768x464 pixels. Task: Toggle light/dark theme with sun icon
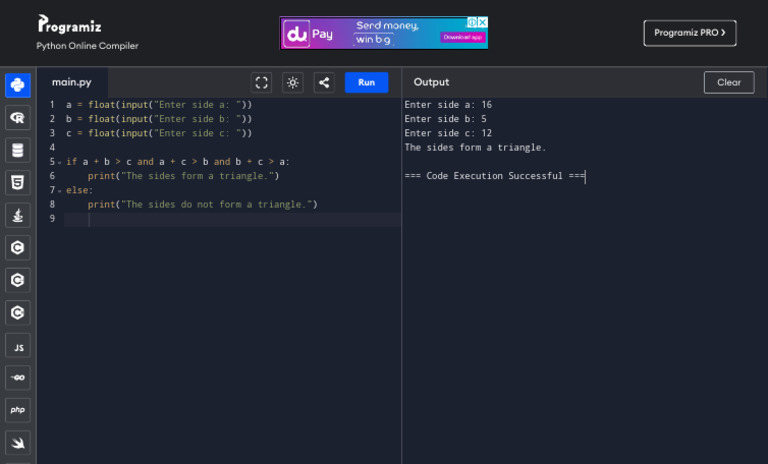point(293,83)
